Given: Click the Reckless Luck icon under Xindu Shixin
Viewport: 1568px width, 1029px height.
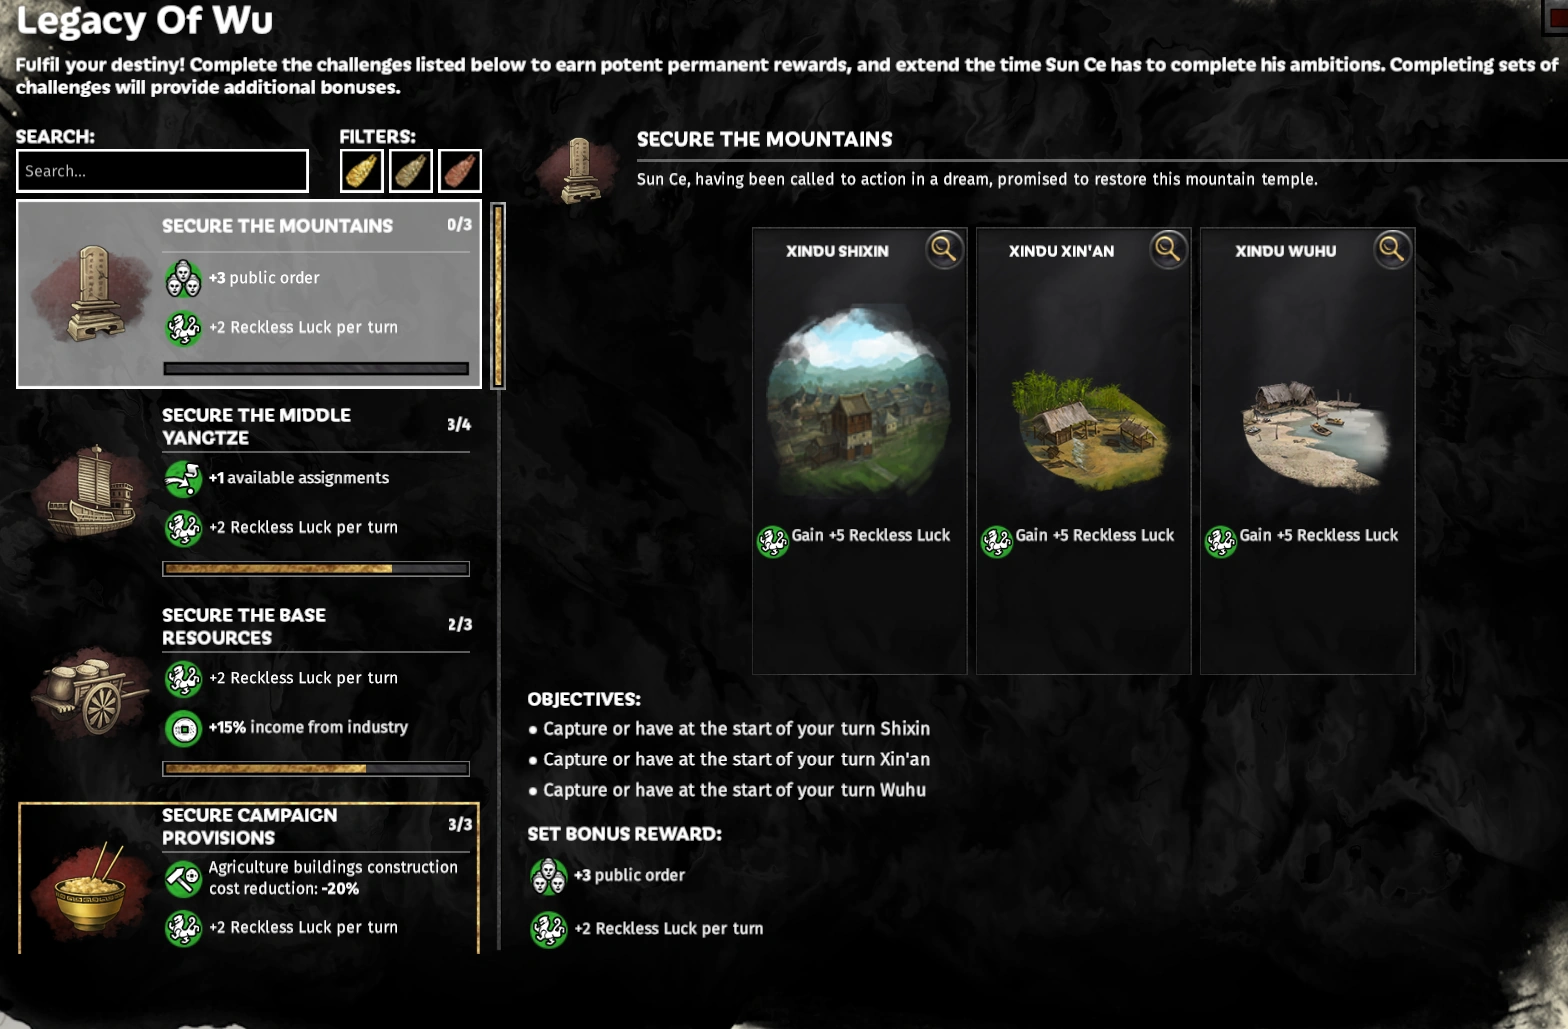Looking at the screenshot, I should tap(772, 541).
